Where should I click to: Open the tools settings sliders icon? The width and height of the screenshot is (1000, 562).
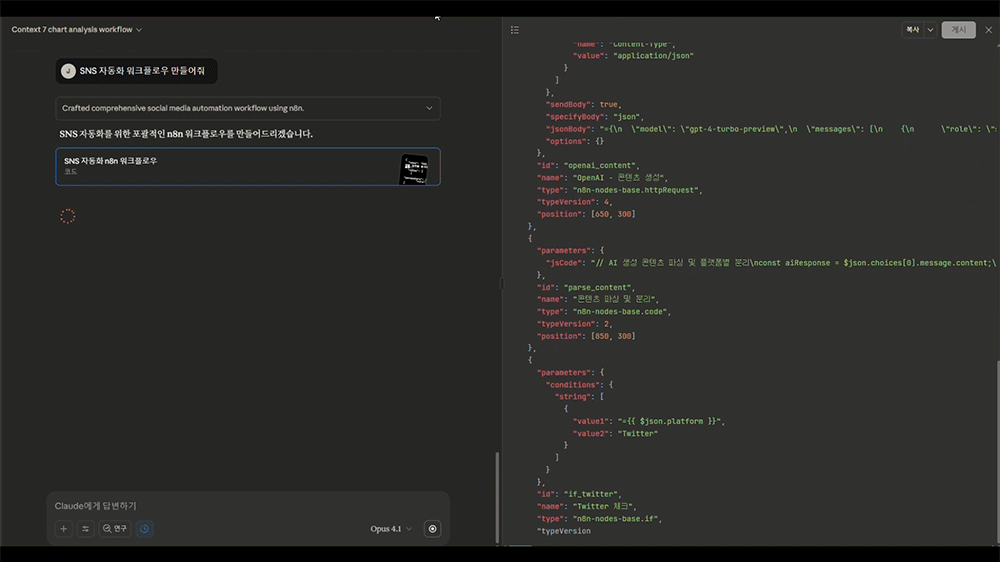click(86, 529)
